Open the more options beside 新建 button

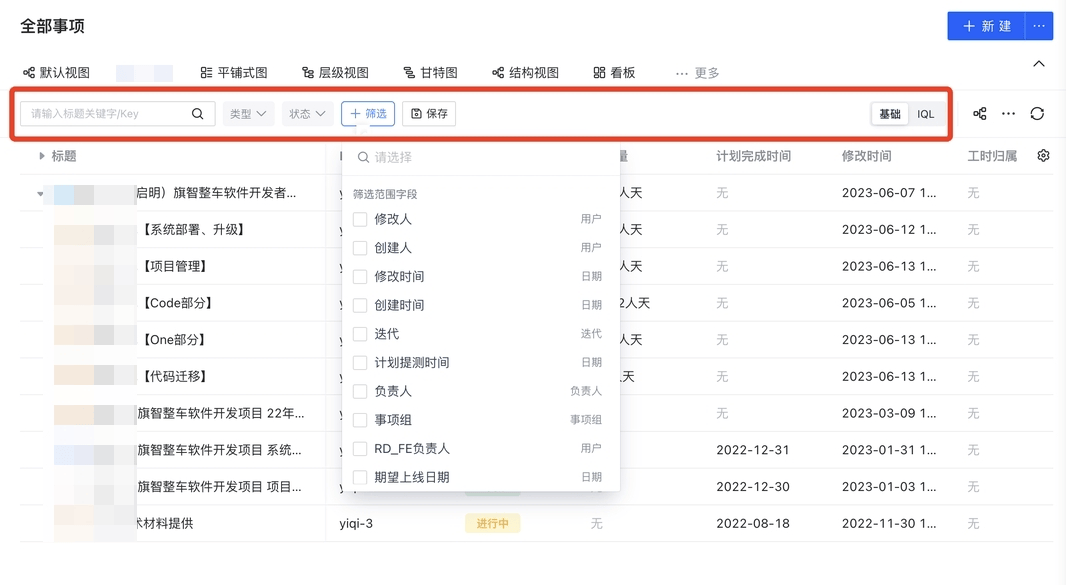tap(1039, 26)
